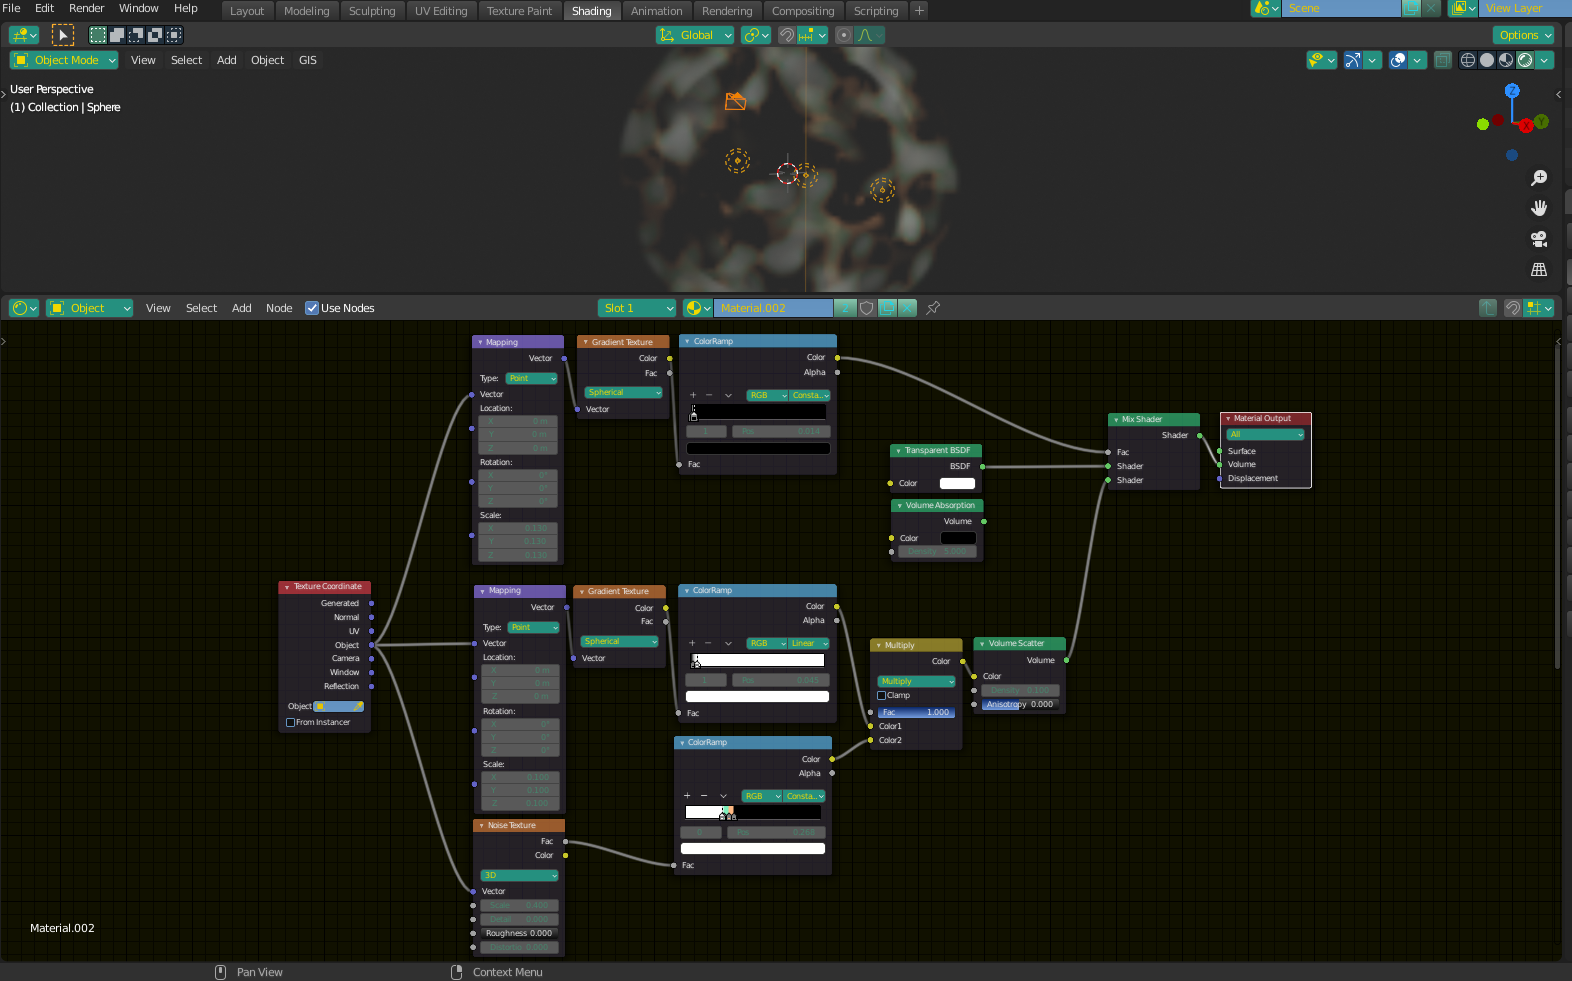Image resolution: width=1572 pixels, height=981 pixels.
Task: Go to parent node tree arrow icon
Action: click(x=1488, y=308)
